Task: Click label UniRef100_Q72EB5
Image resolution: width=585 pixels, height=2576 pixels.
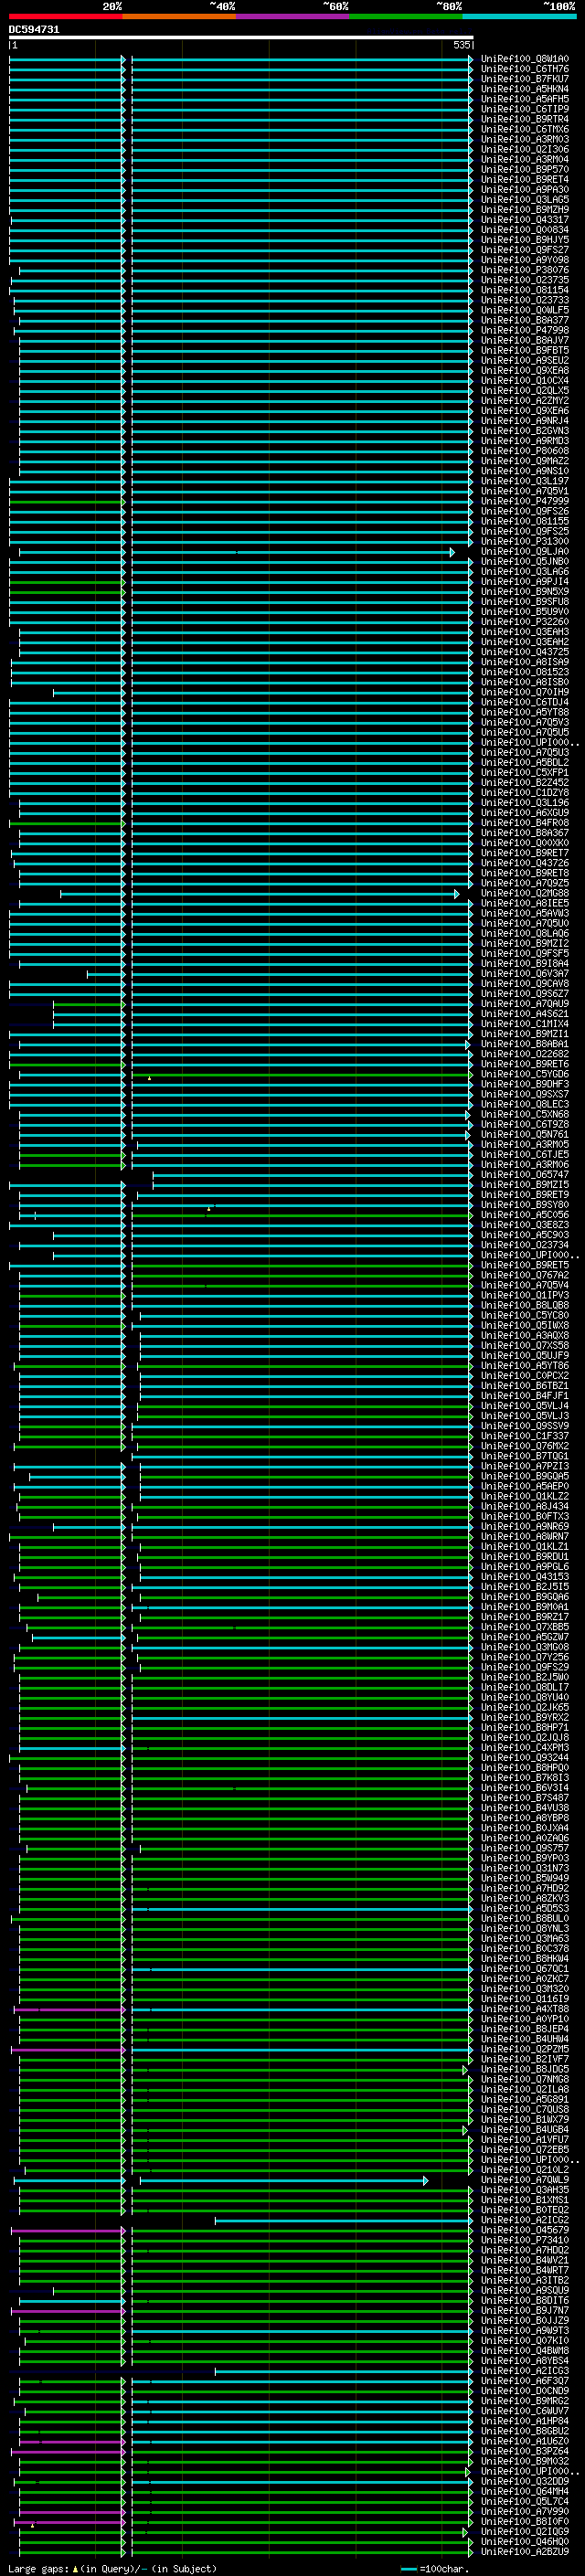Action: (525, 2149)
